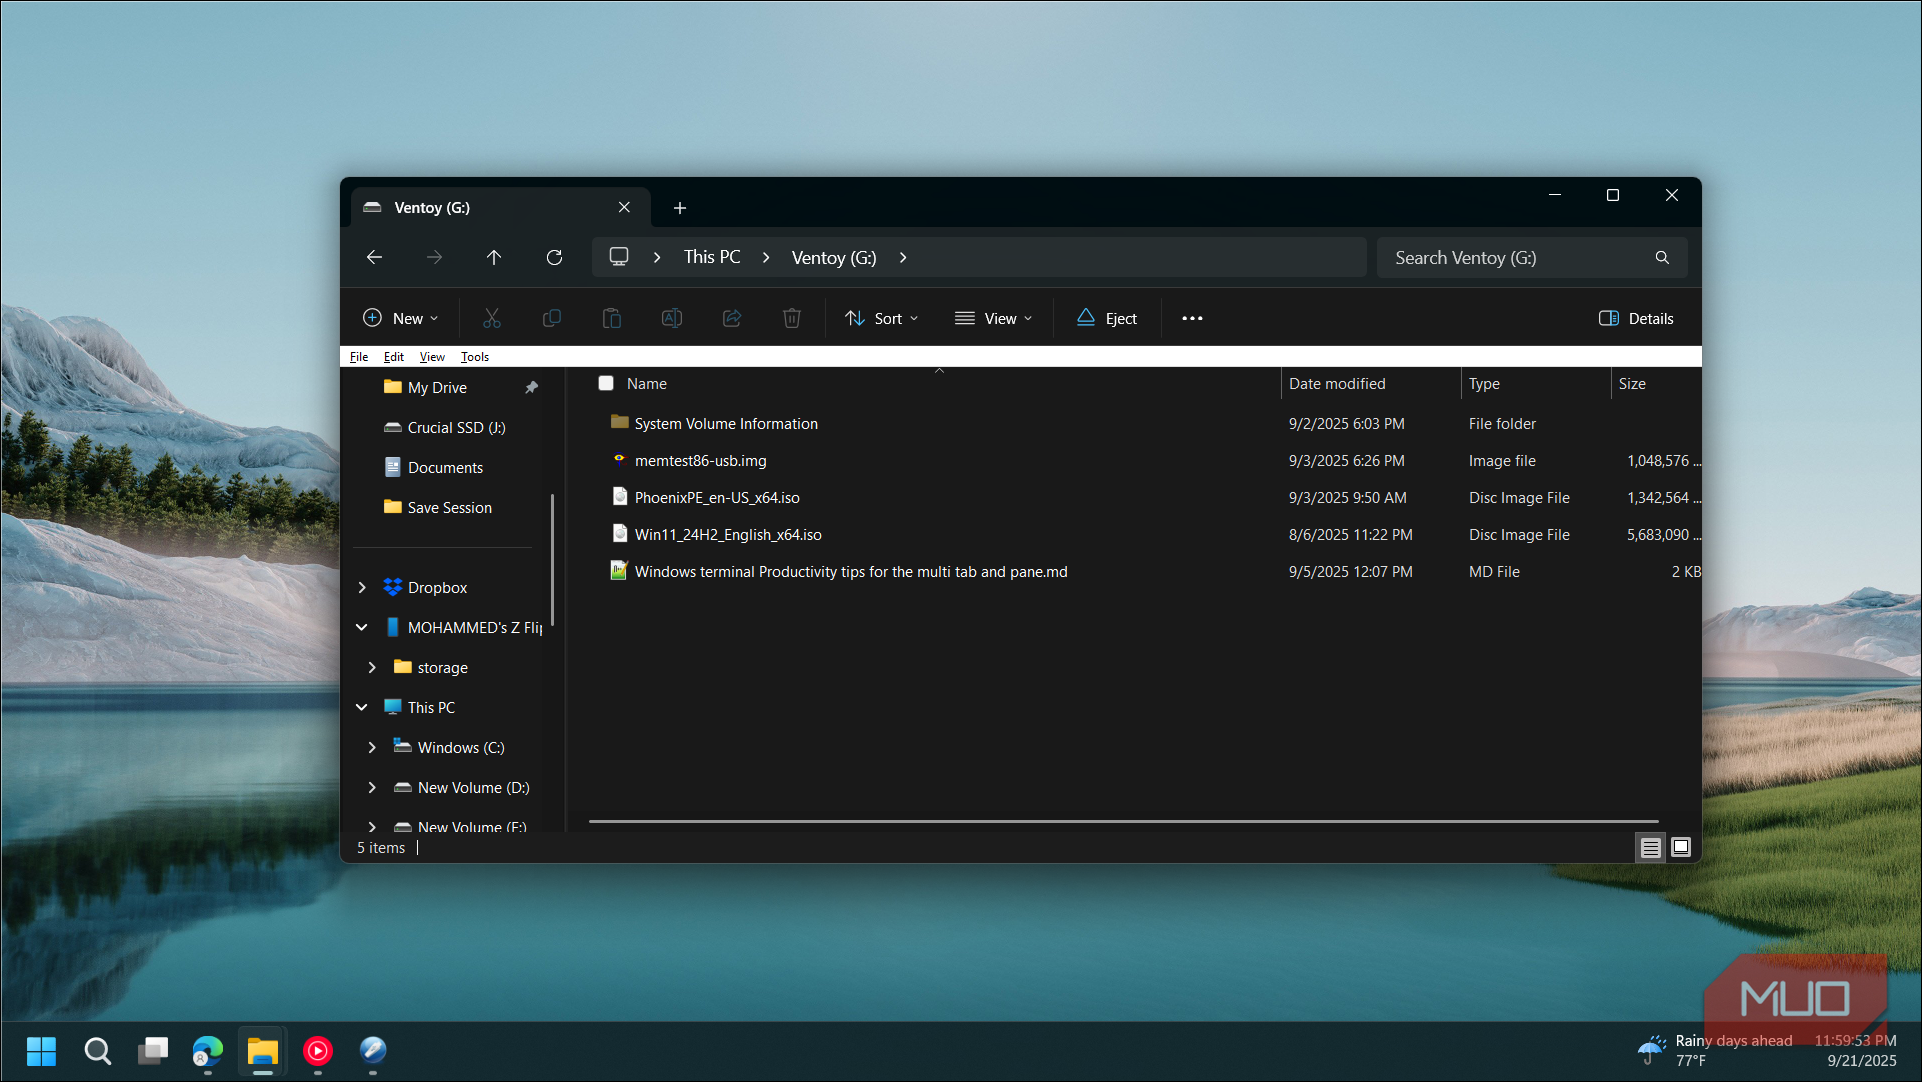Expand the Dropbox tree node
The width and height of the screenshot is (1922, 1082).
click(362, 588)
